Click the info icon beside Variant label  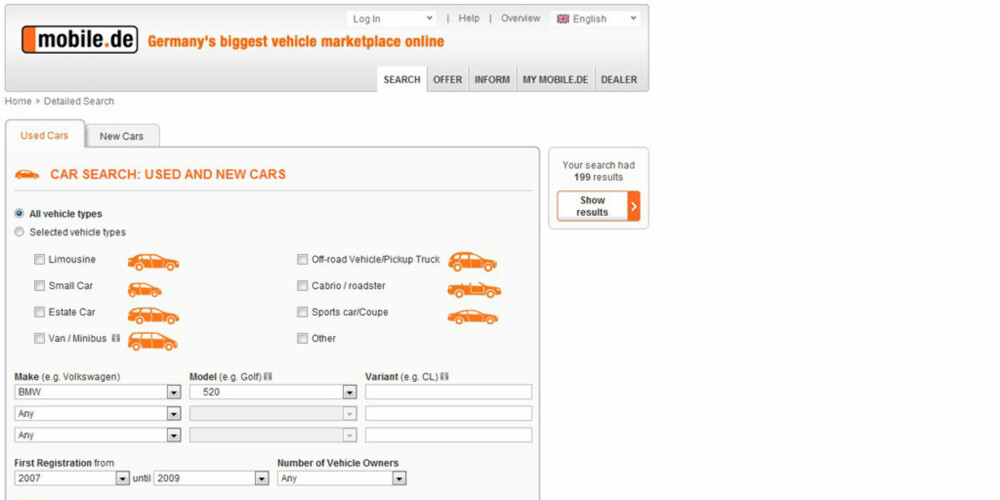point(445,377)
